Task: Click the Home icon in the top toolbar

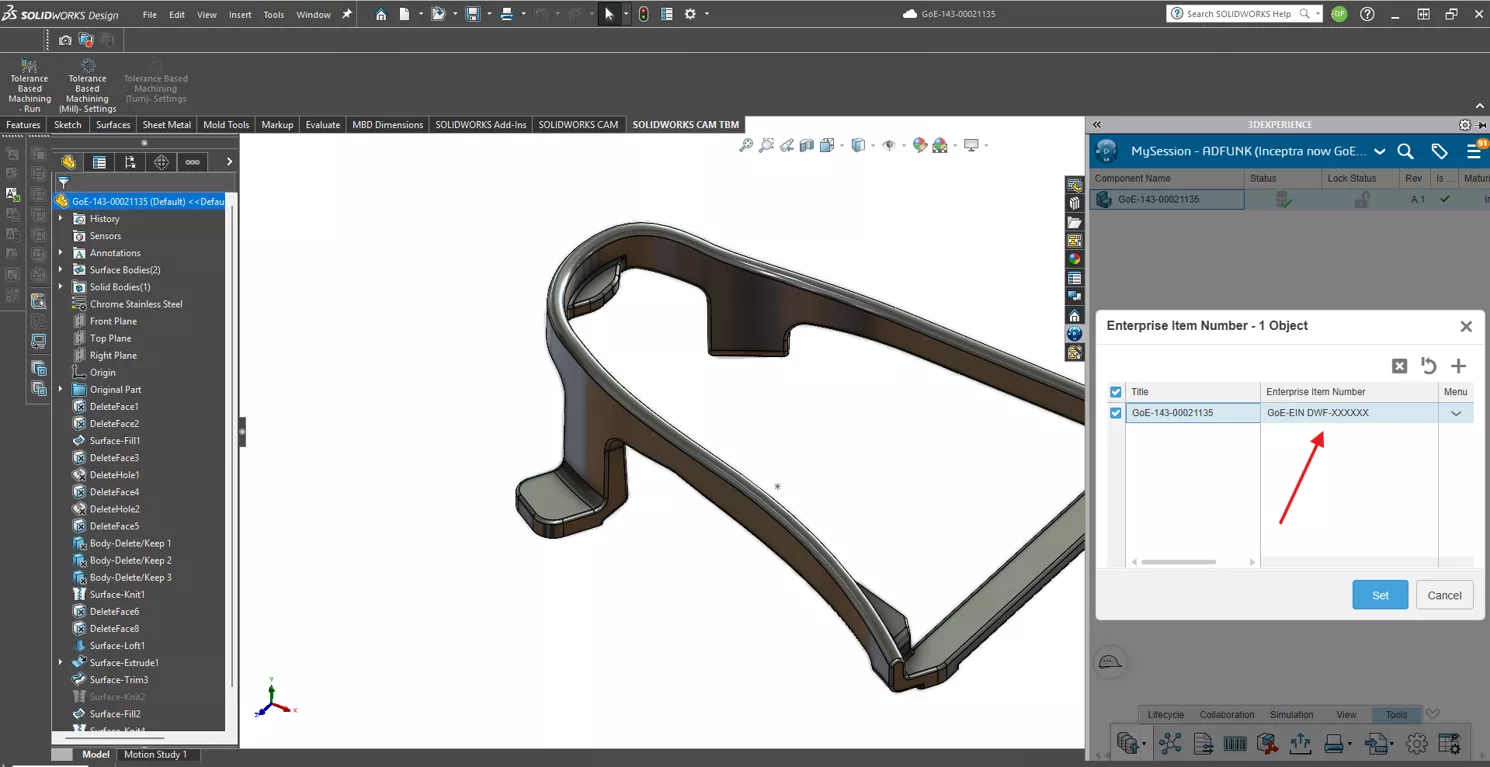Action: 381,14
